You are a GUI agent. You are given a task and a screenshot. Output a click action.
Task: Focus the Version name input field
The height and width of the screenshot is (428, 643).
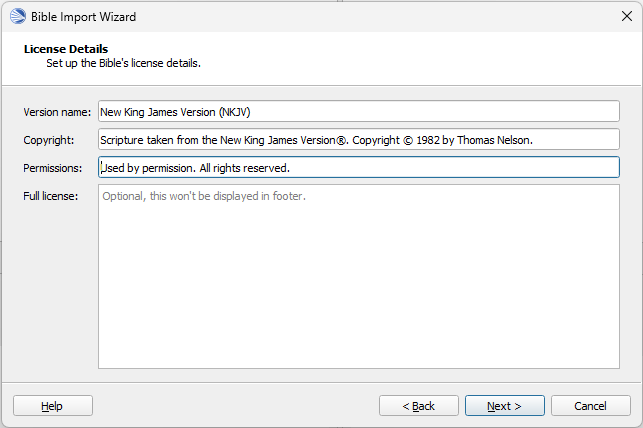click(359, 112)
